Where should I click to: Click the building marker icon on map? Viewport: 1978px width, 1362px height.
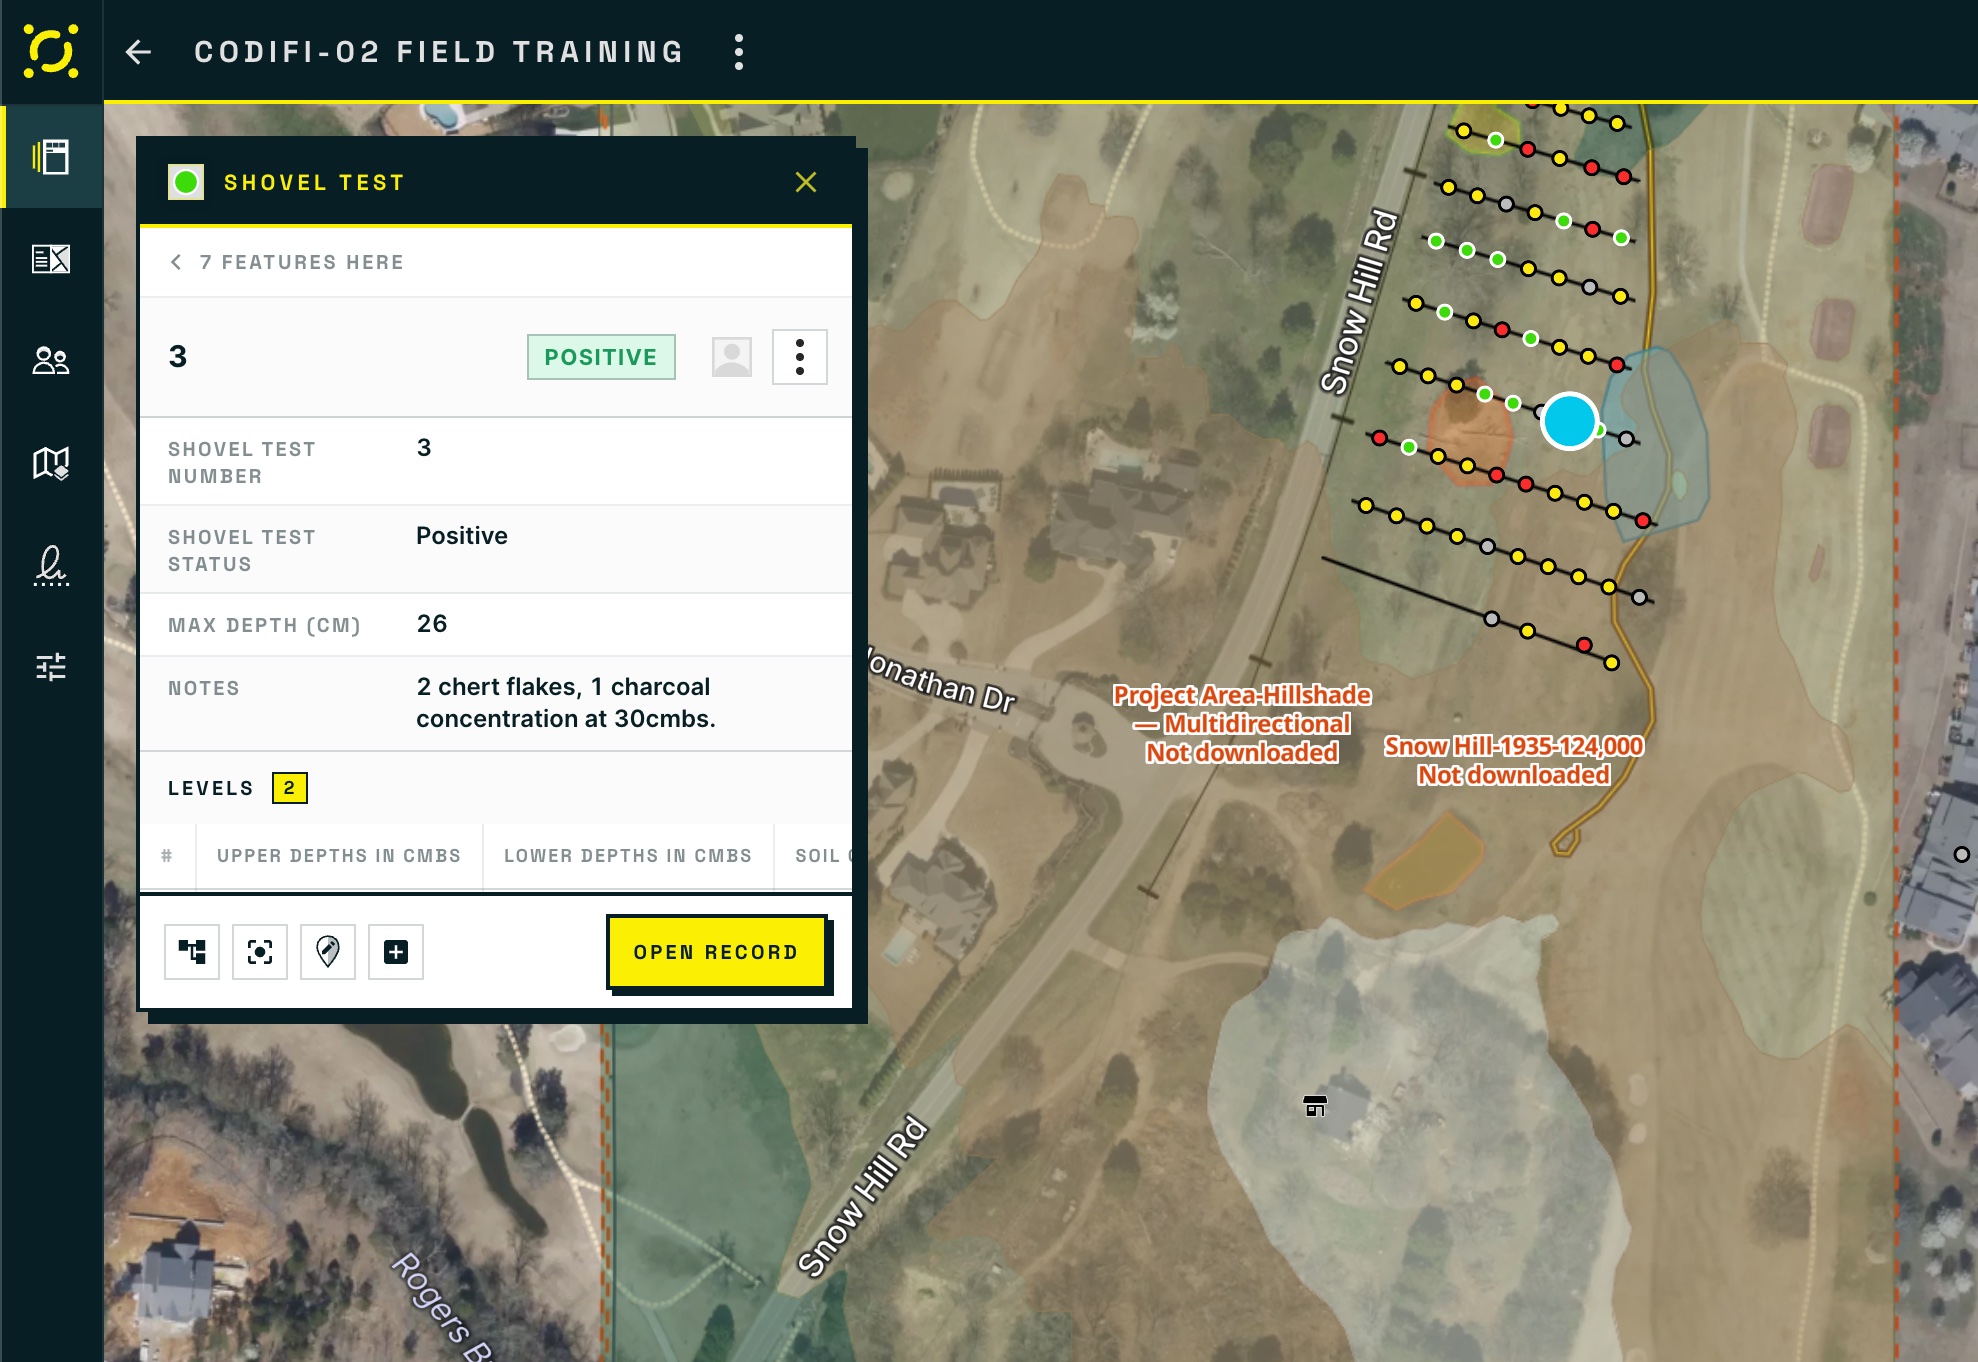(1315, 1106)
